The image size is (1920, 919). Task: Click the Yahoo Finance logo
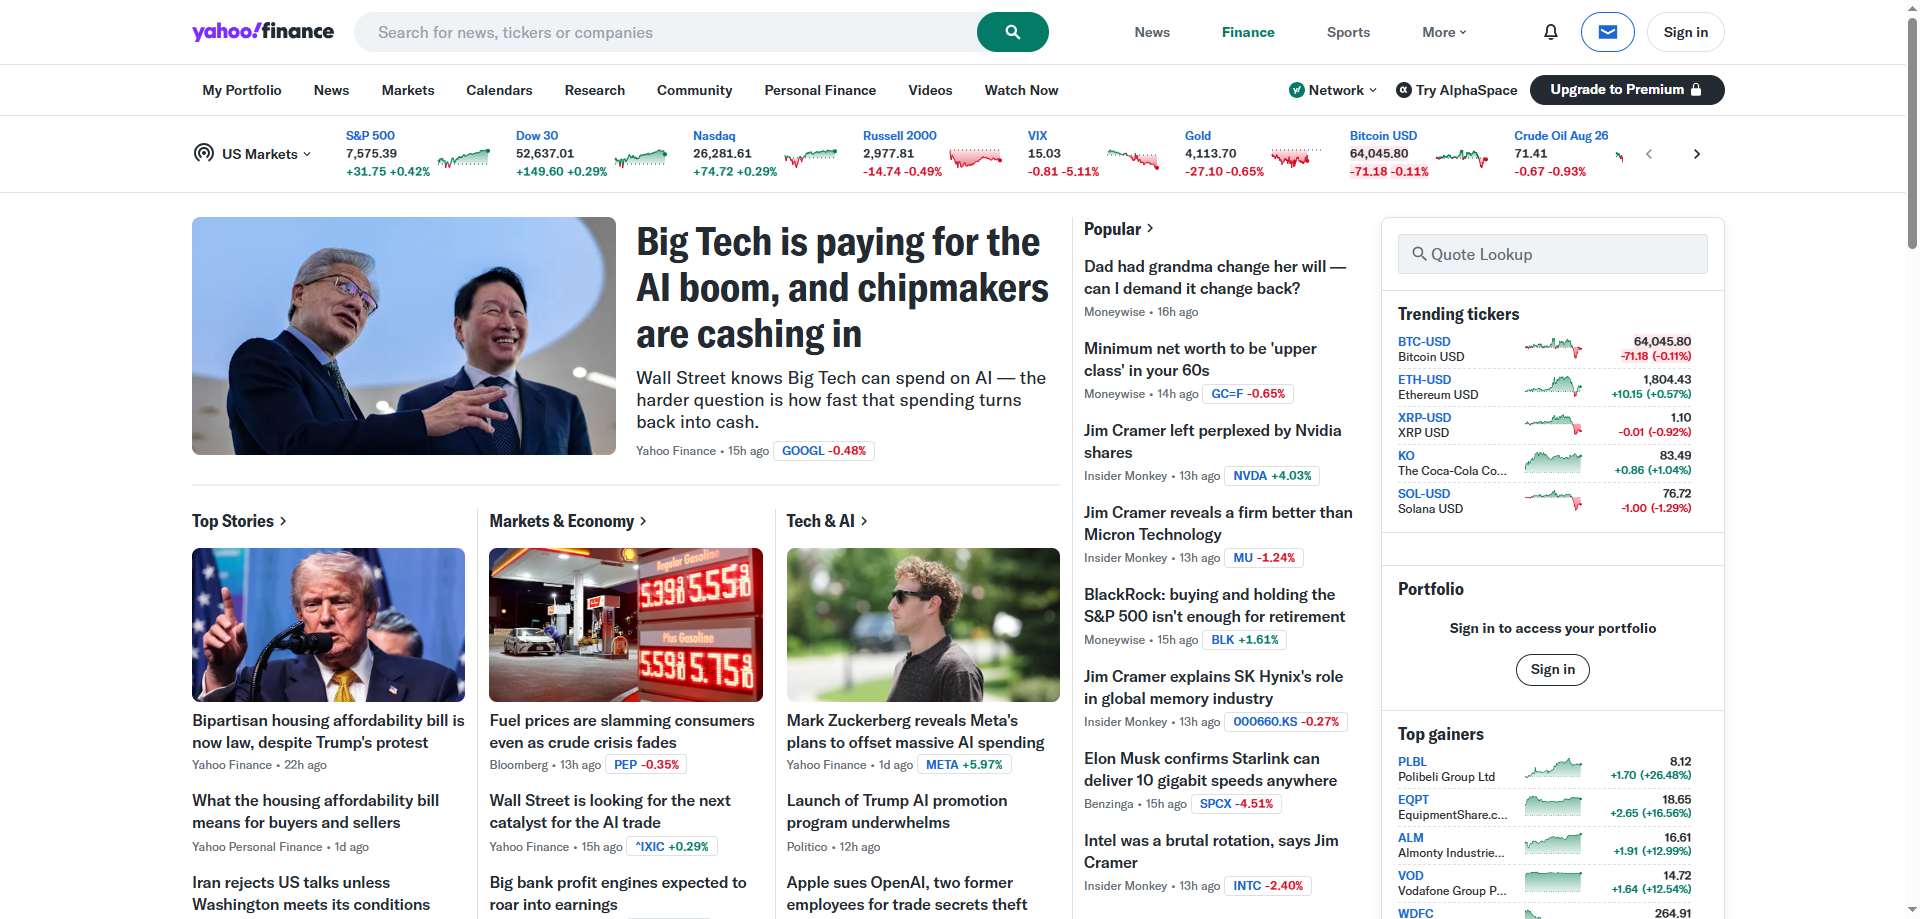pos(263,31)
